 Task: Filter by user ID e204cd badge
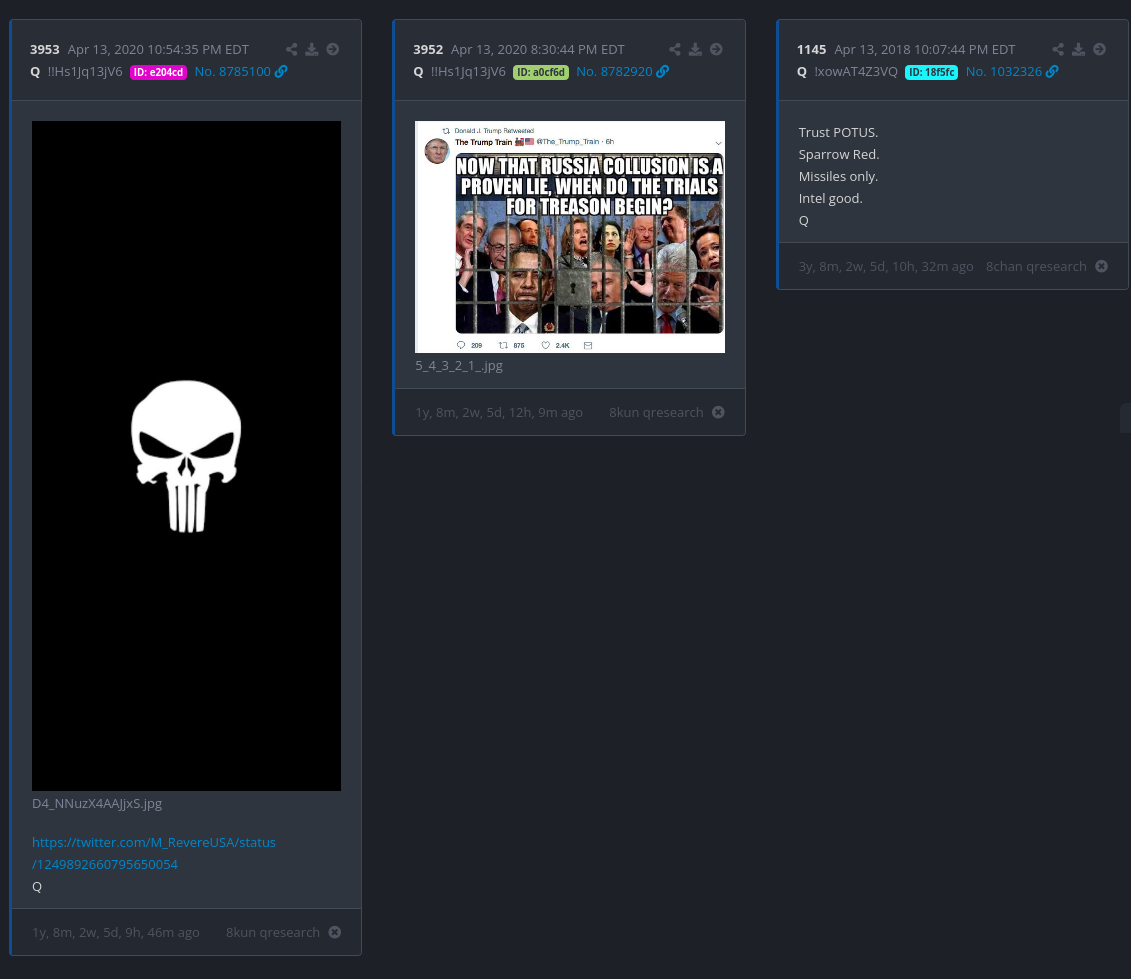pos(158,72)
